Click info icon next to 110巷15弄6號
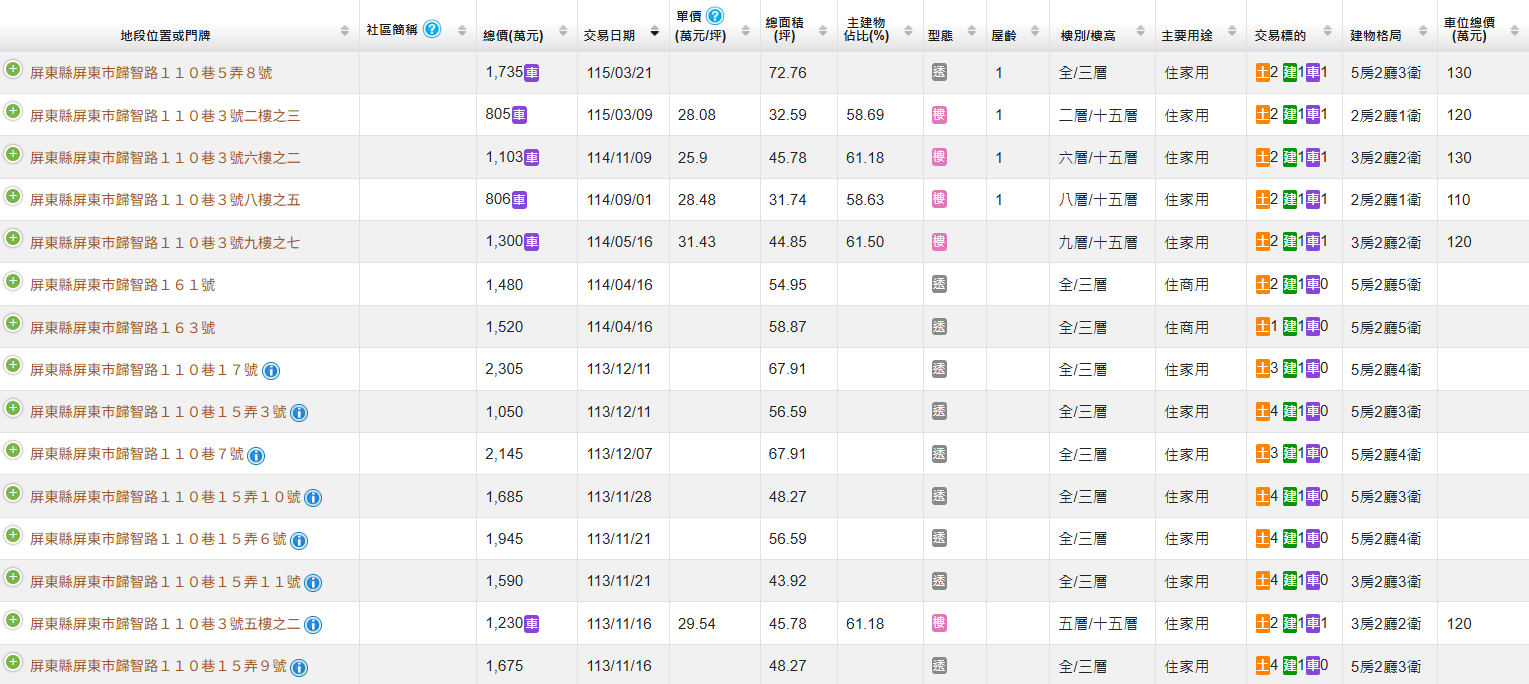This screenshot has height=684, width=1529. point(299,541)
